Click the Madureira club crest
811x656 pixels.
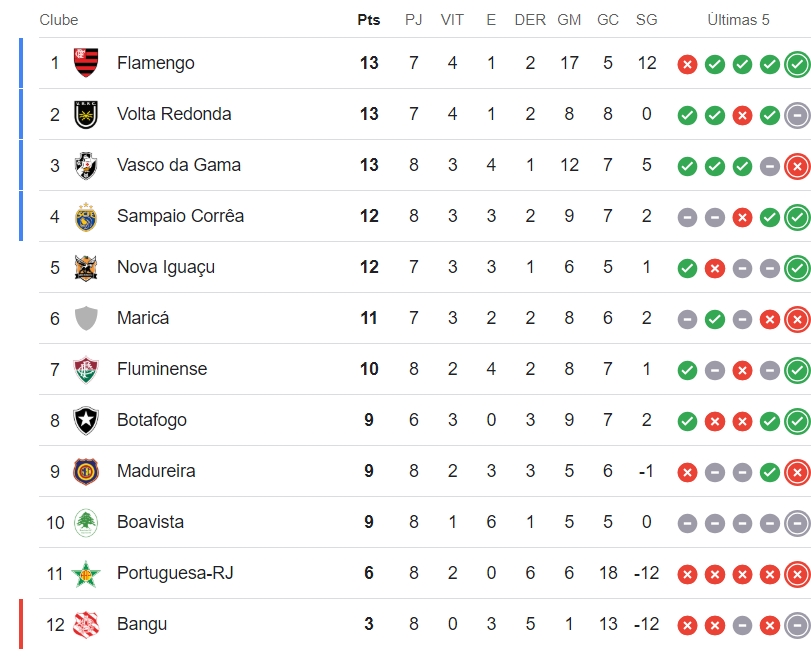pos(86,471)
